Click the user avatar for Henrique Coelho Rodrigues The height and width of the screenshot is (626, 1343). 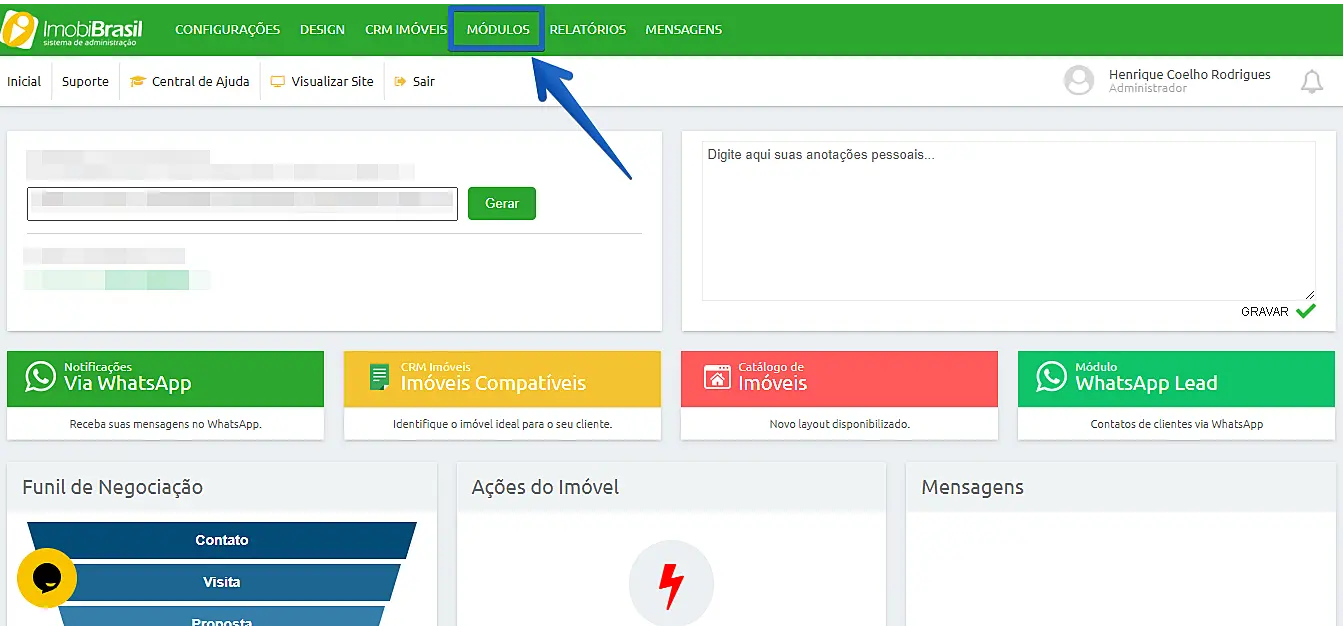click(x=1079, y=81)
